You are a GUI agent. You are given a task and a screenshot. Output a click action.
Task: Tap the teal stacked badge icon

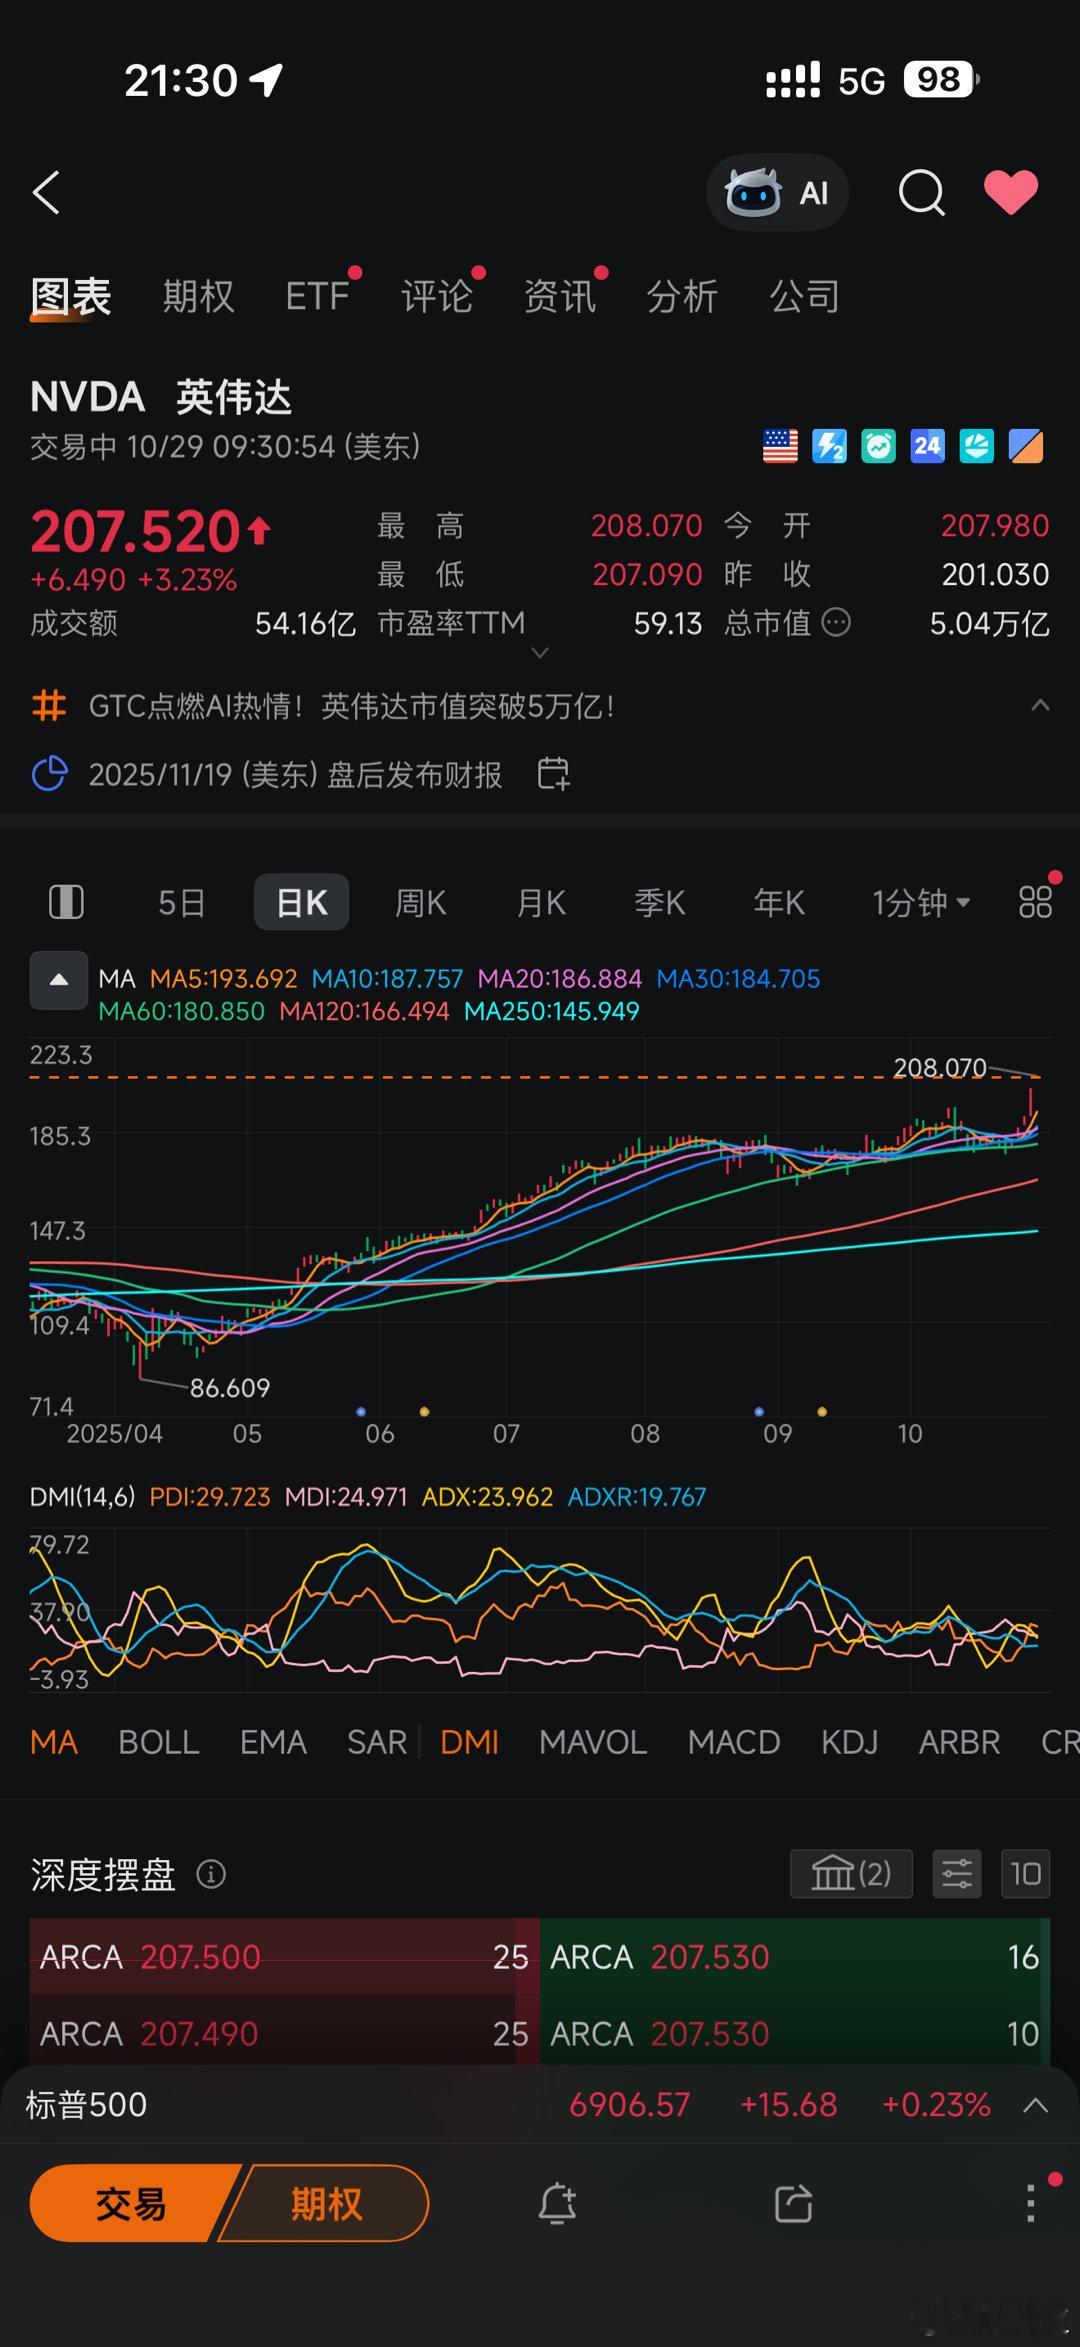(x=976, y=446)
